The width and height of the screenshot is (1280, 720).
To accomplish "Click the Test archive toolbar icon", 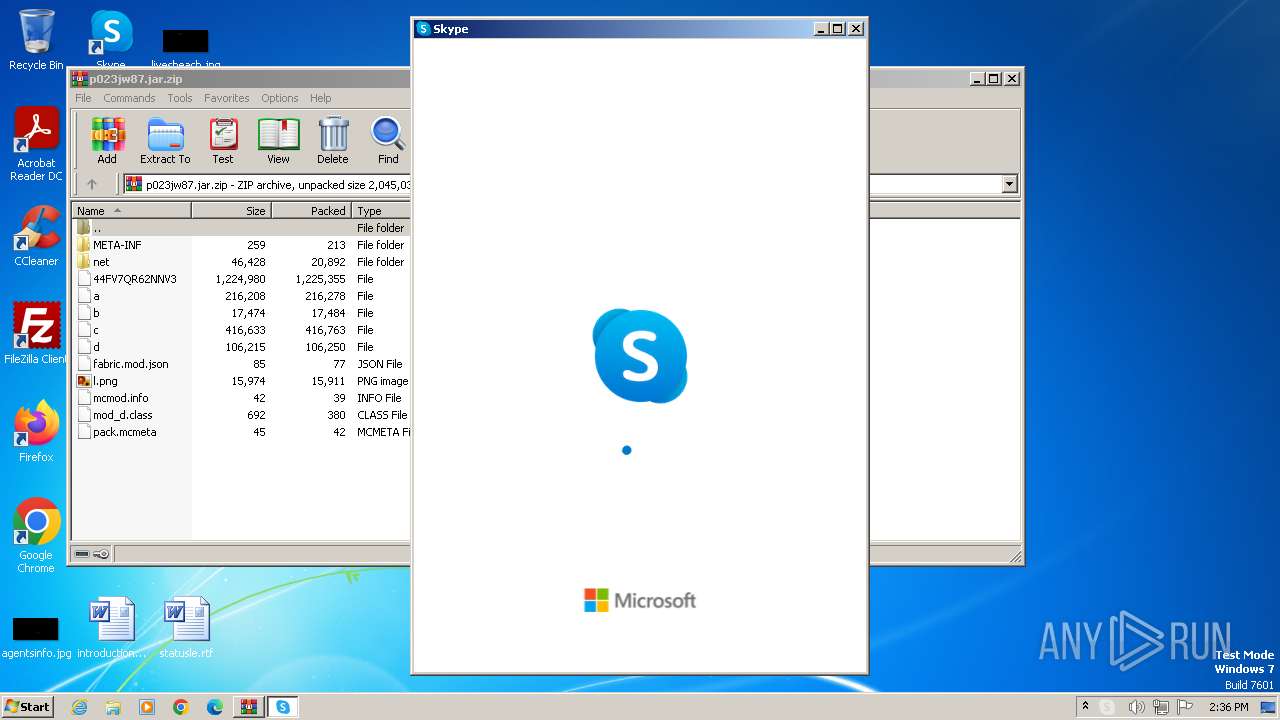I will pyautogui.click(x=222, y=141).
